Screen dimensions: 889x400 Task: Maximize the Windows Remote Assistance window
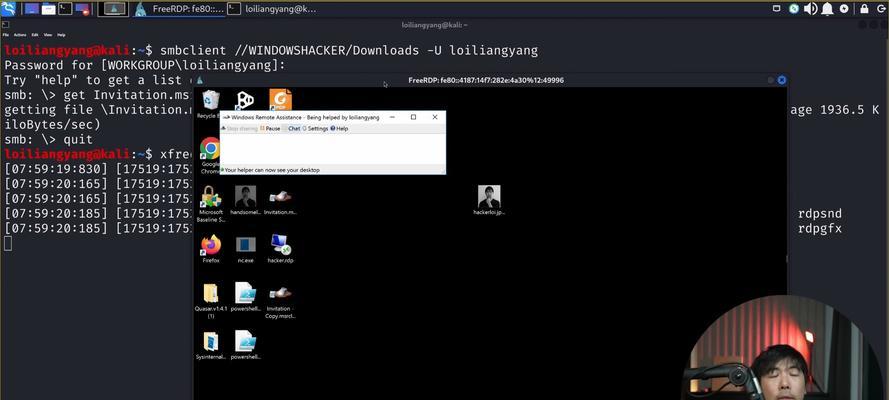(x=413, y=117)
